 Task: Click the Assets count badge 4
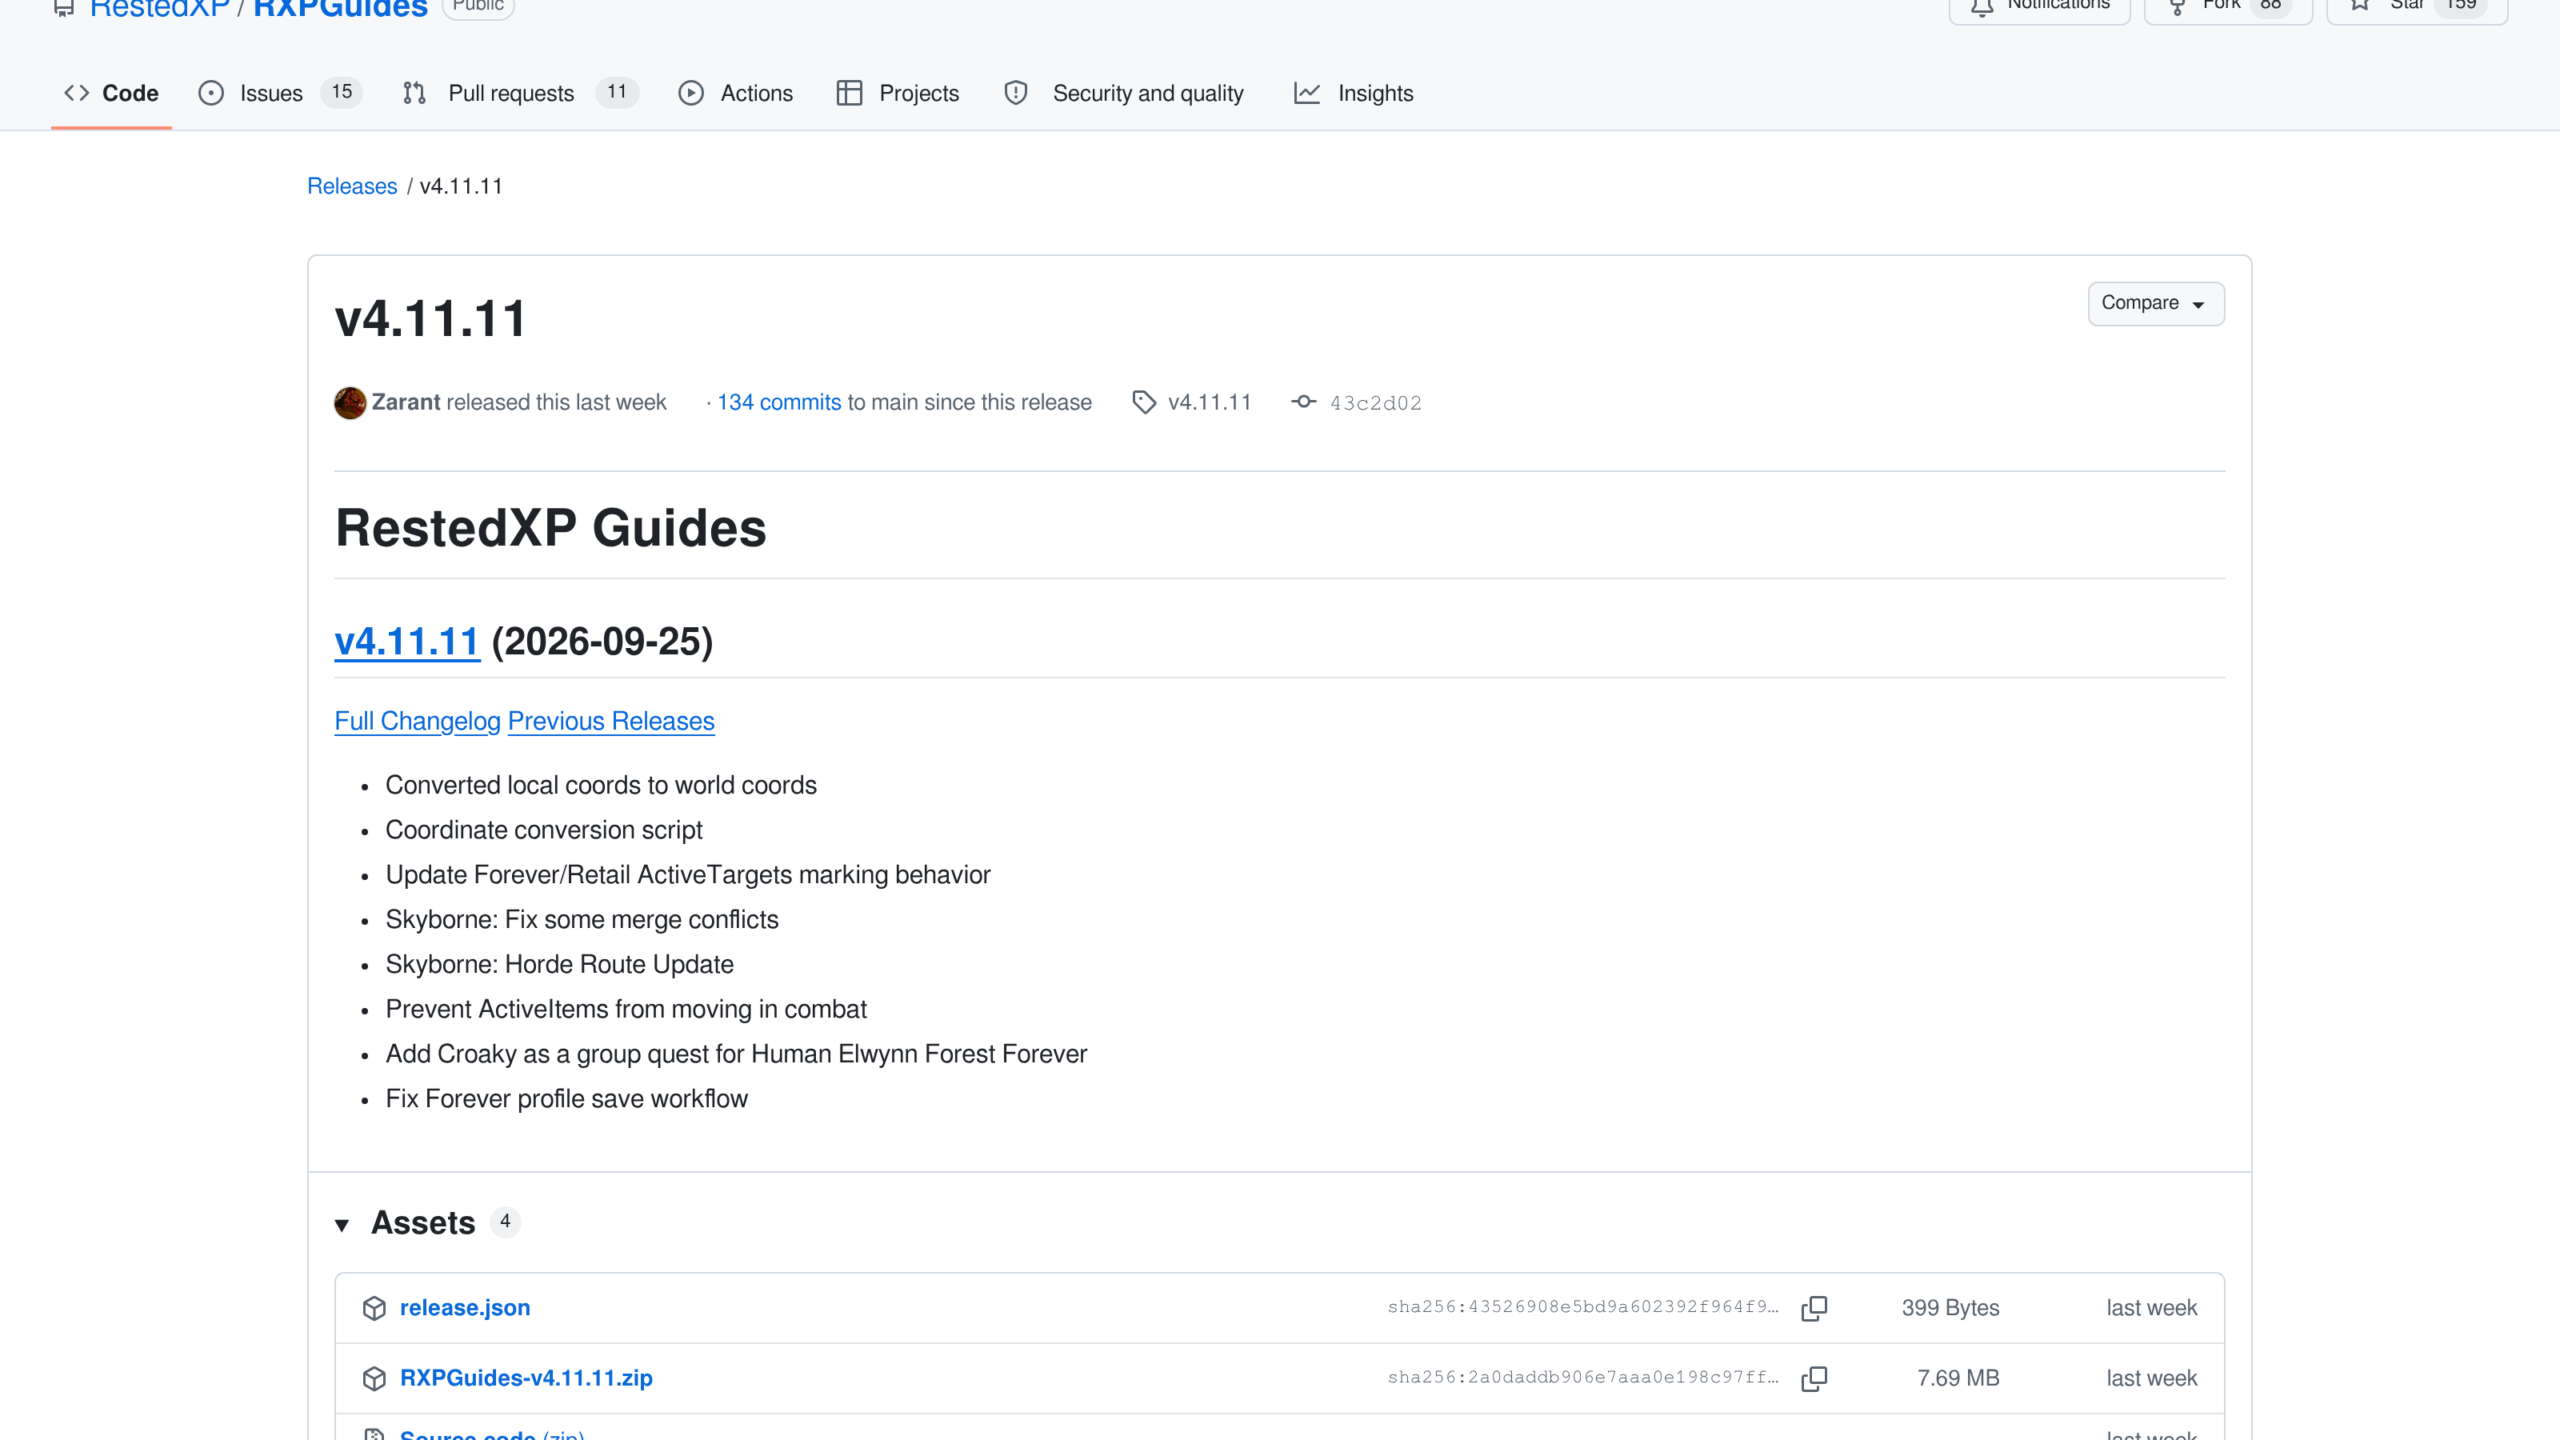pyautogui.click(x=505, y=1222)
